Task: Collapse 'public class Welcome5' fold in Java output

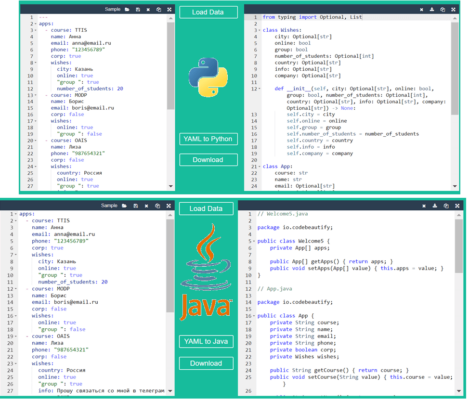Action: [x=254, y=241]
